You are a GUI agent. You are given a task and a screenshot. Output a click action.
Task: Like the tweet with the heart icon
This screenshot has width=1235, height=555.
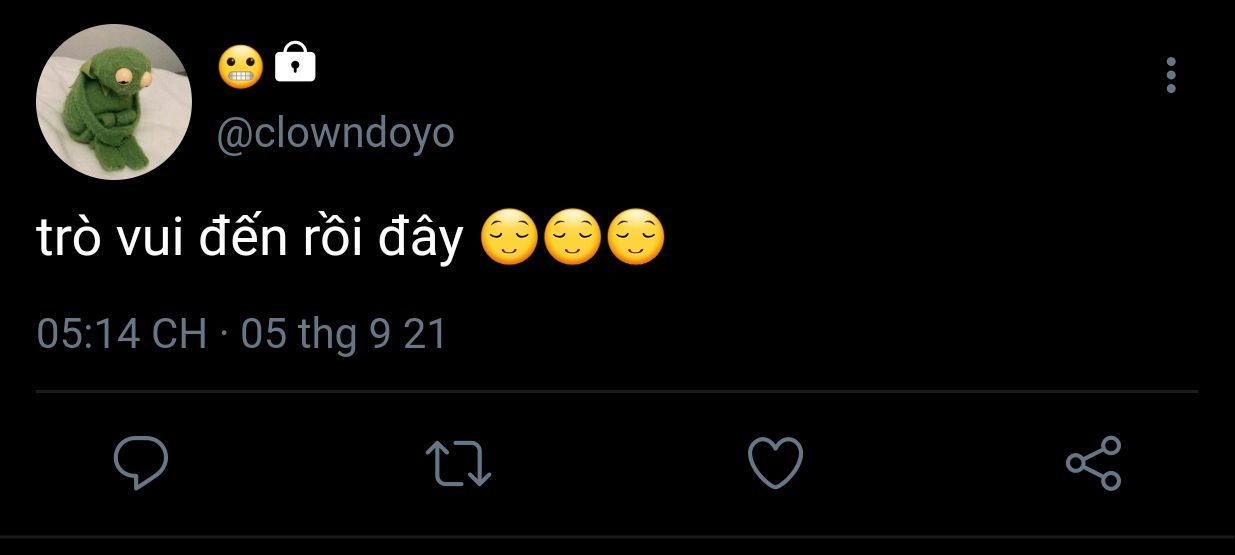click(x=776, y=463)
